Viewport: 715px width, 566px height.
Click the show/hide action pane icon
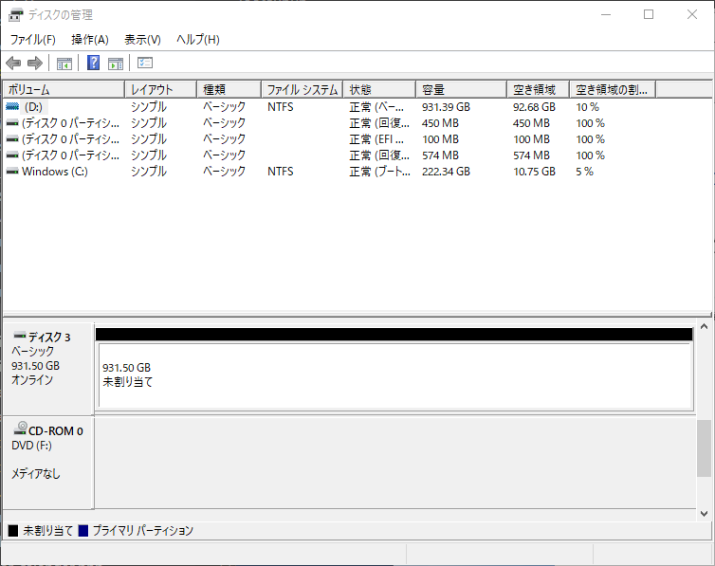(x=115, y=63)
